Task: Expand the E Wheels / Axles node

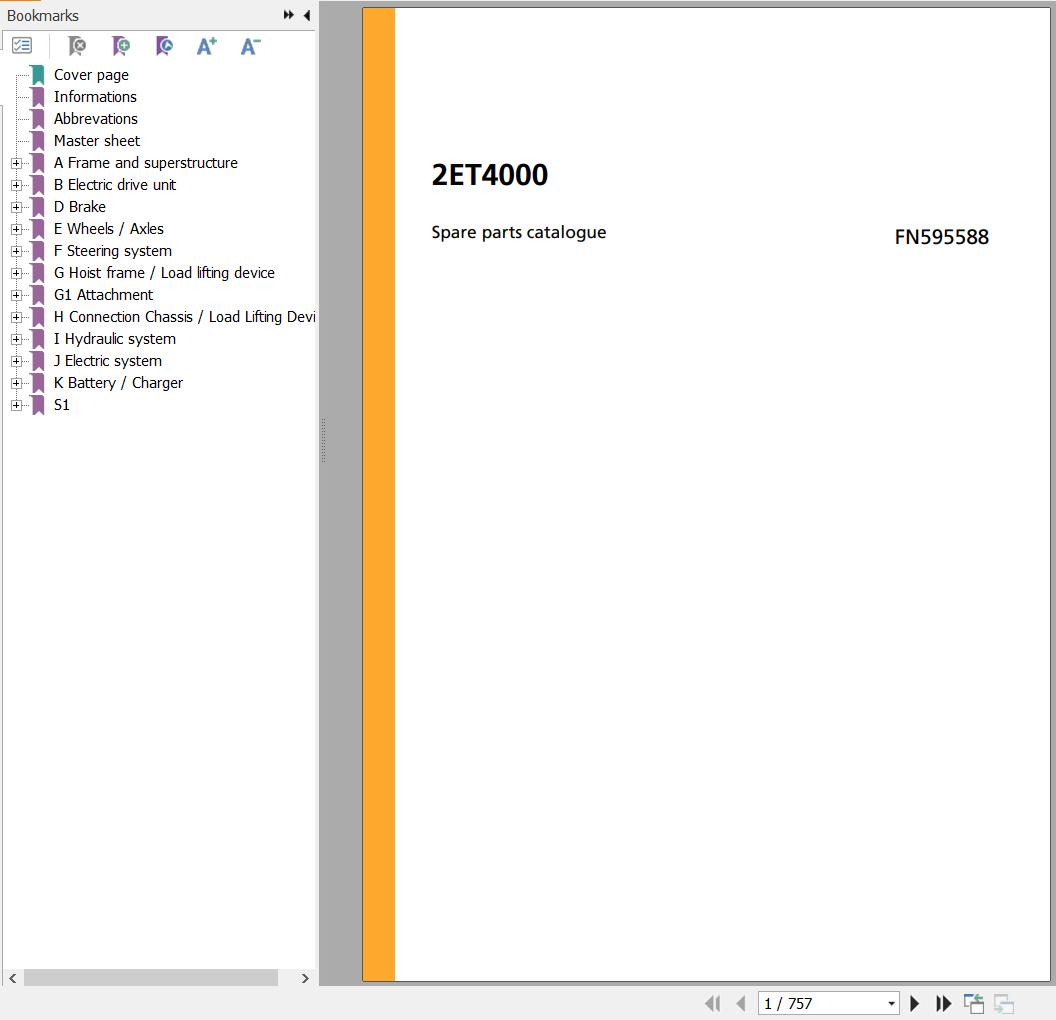Action: tap(16, 229)
